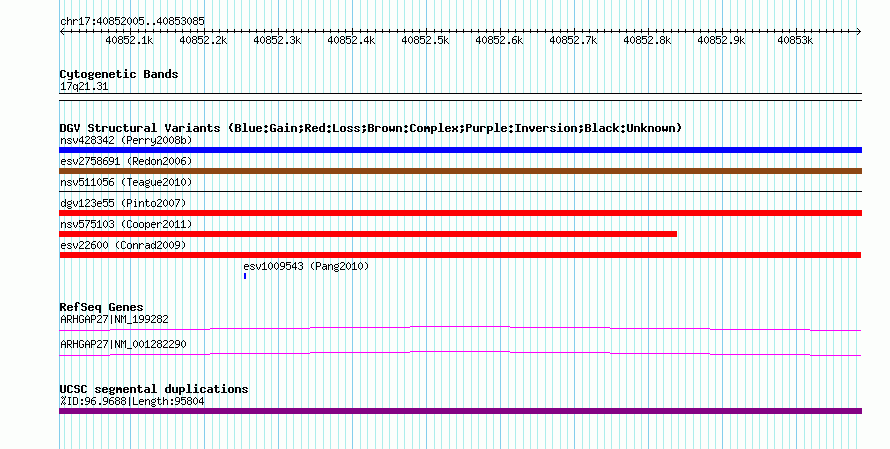Click the red loss bar for esv22600
The height and width of the screenshot is (449, 890).
click(x=460, y=255)
